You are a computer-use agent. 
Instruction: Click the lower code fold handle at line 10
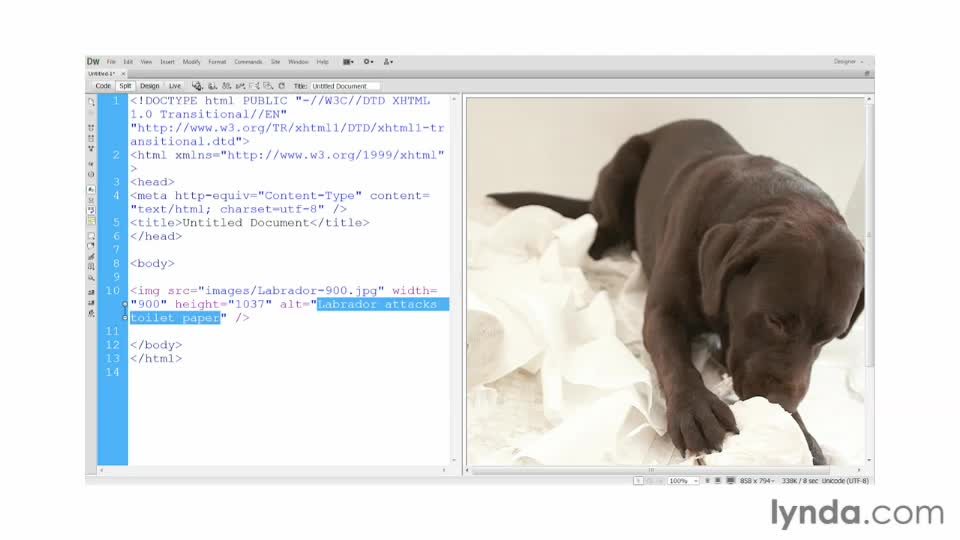tap(125, 318)
